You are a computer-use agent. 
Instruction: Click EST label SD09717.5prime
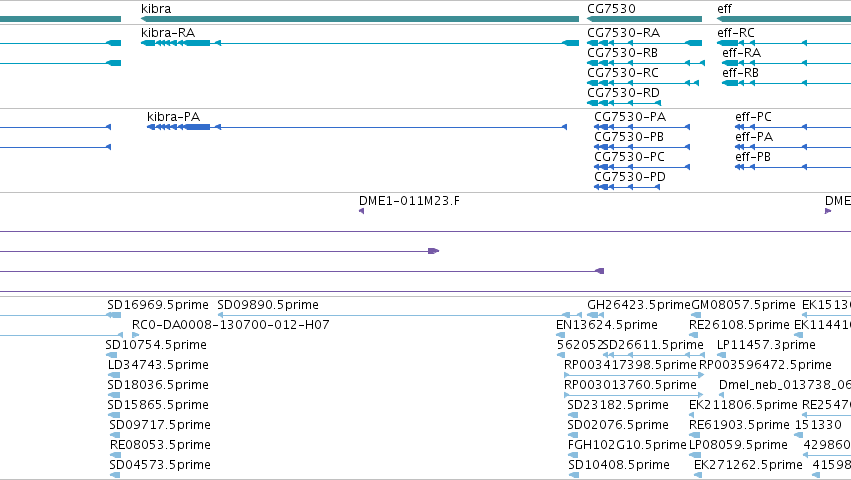(x=160, y=425)
